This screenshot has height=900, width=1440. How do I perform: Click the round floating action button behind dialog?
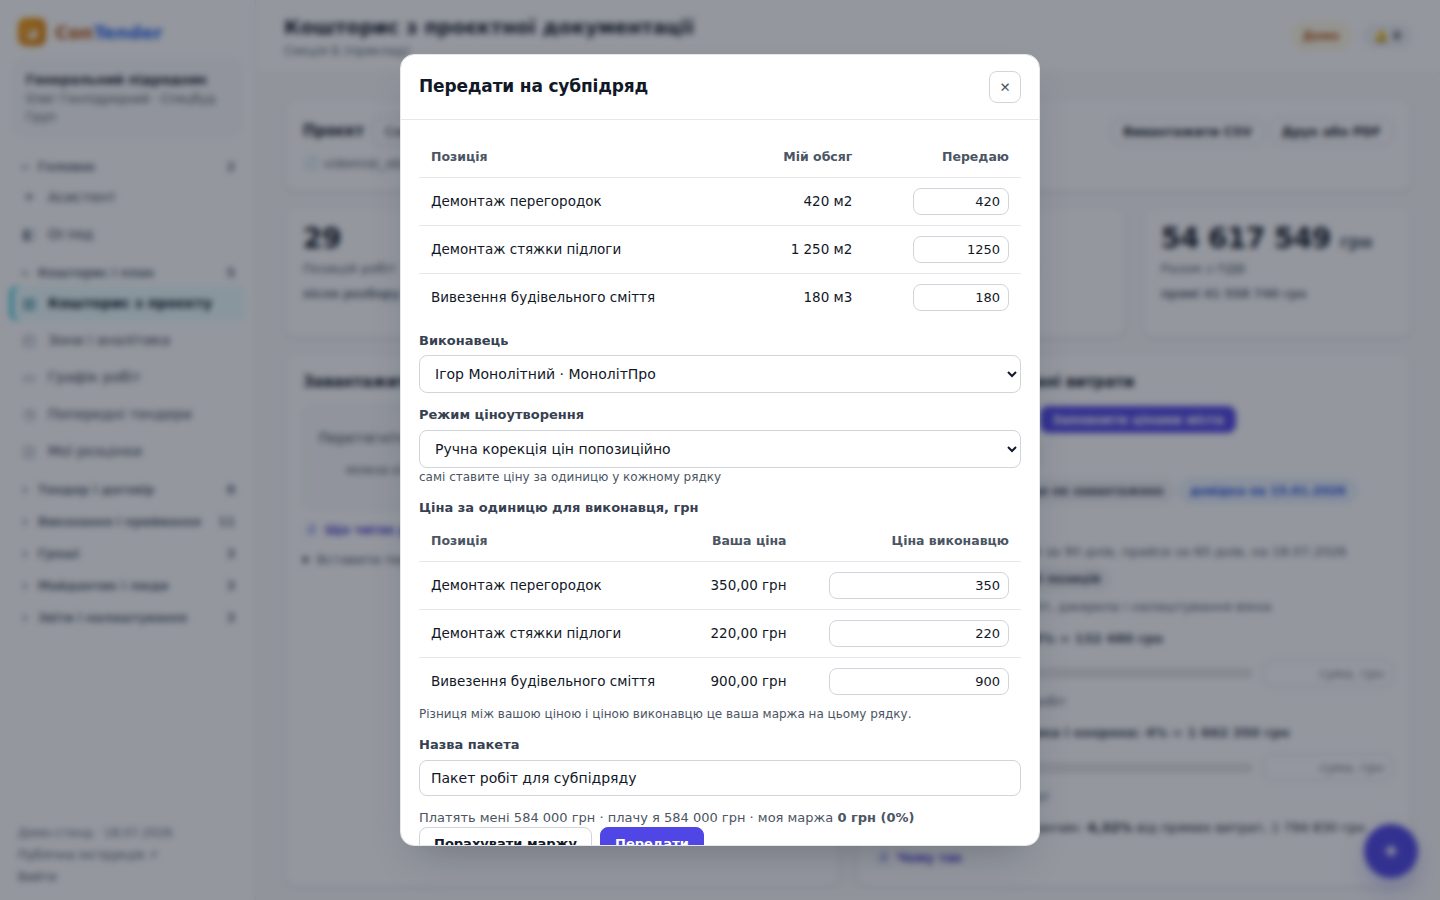[1391, 851]
